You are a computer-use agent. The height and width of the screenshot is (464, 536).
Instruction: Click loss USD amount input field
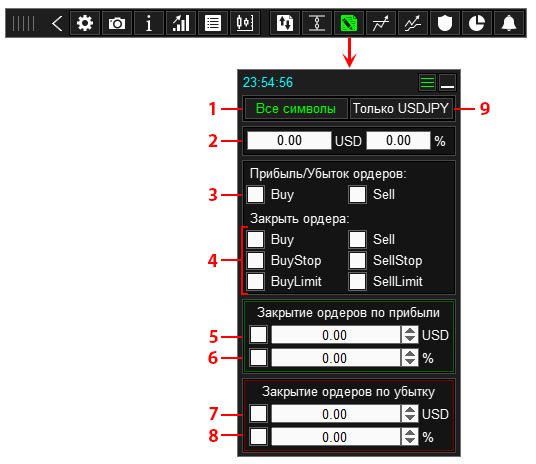[x=336, y=414]
